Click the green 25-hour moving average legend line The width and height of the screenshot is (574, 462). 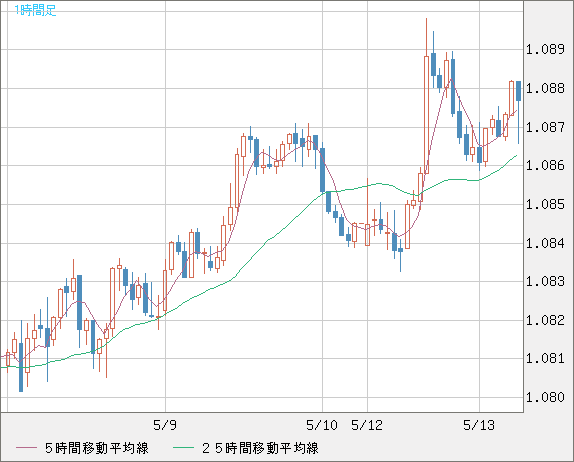click(183, 448)
